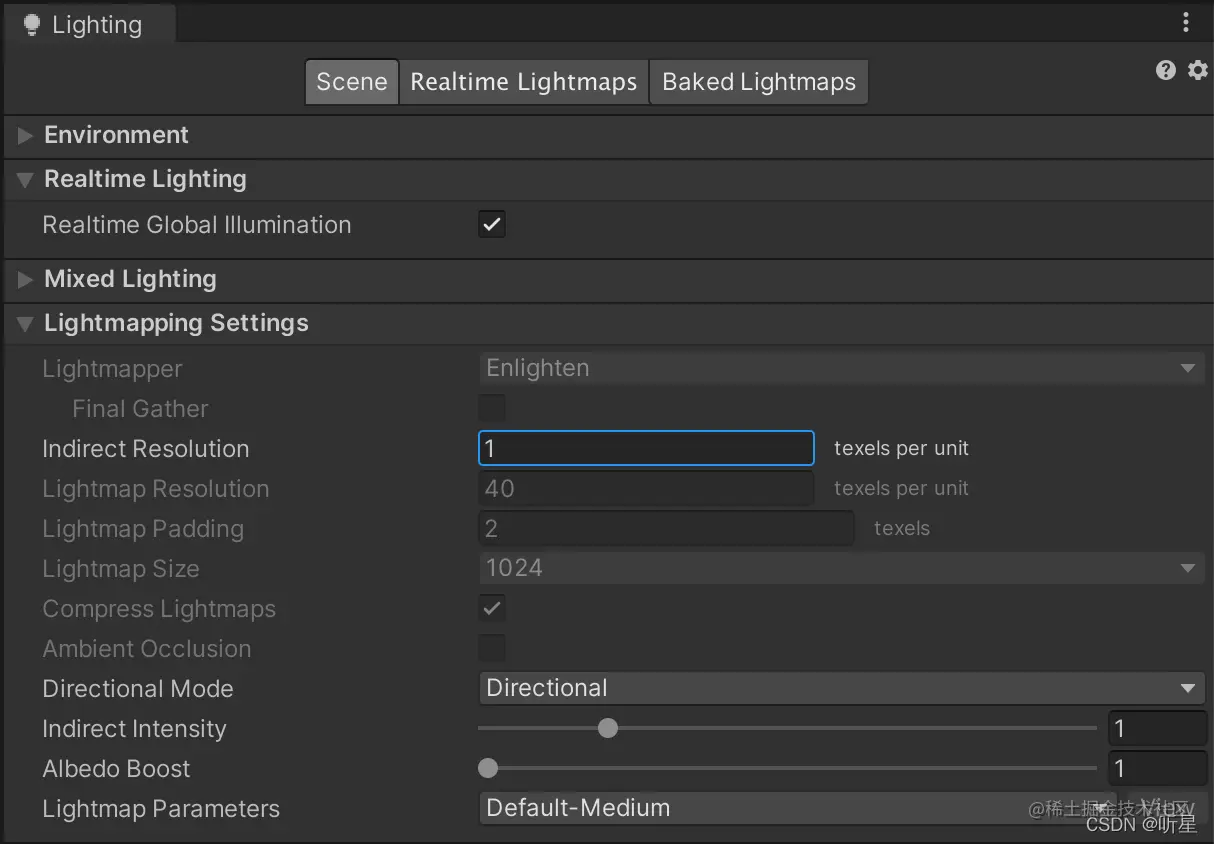Screen dimensions: 1214x844
Task: Open the Lighting panel help icon
Action: coord(1166,70)
